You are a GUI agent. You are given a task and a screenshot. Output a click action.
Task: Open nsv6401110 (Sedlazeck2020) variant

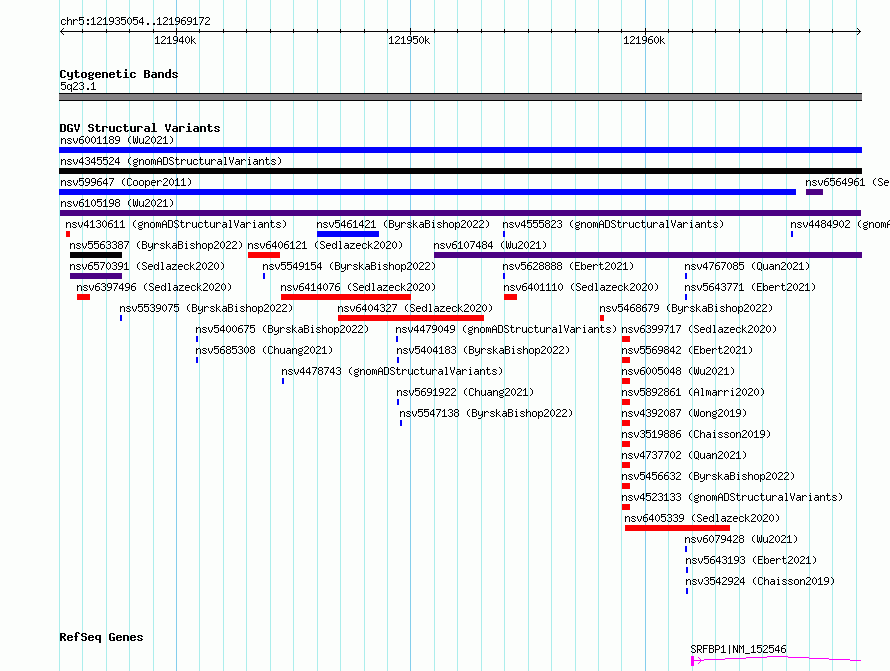(581, 287)
